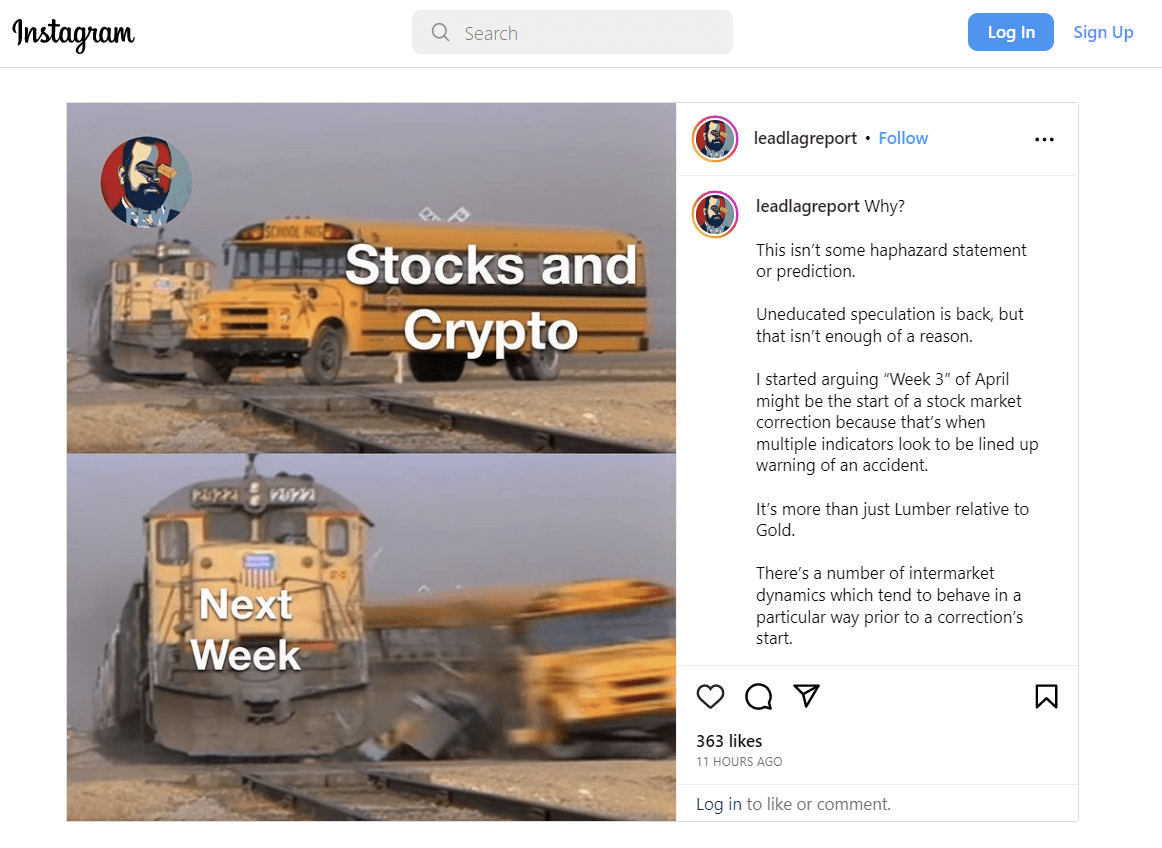
Task: Click the 'Log in' comment link
Action: (x=718, y=804)
